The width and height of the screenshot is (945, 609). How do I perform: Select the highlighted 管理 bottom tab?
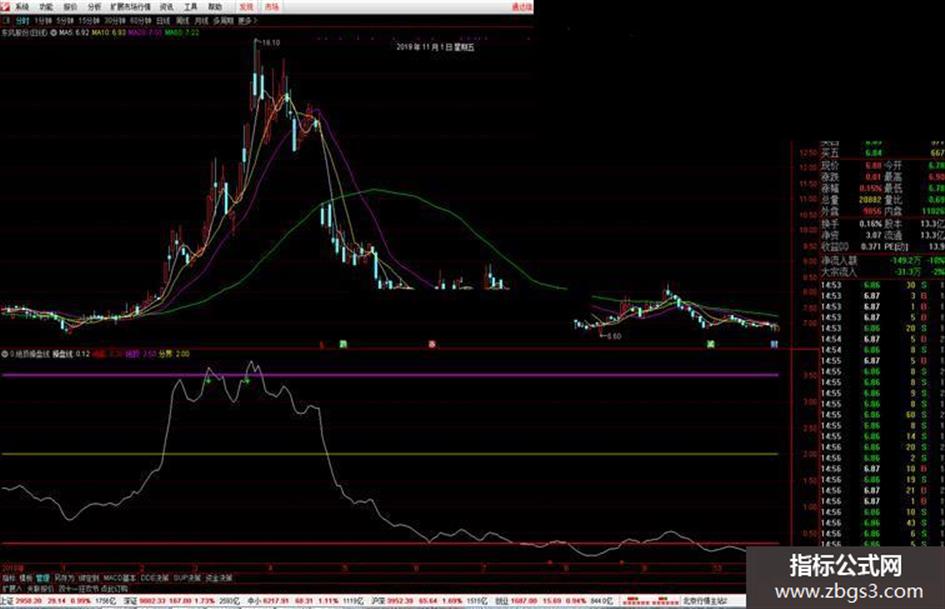43,578
